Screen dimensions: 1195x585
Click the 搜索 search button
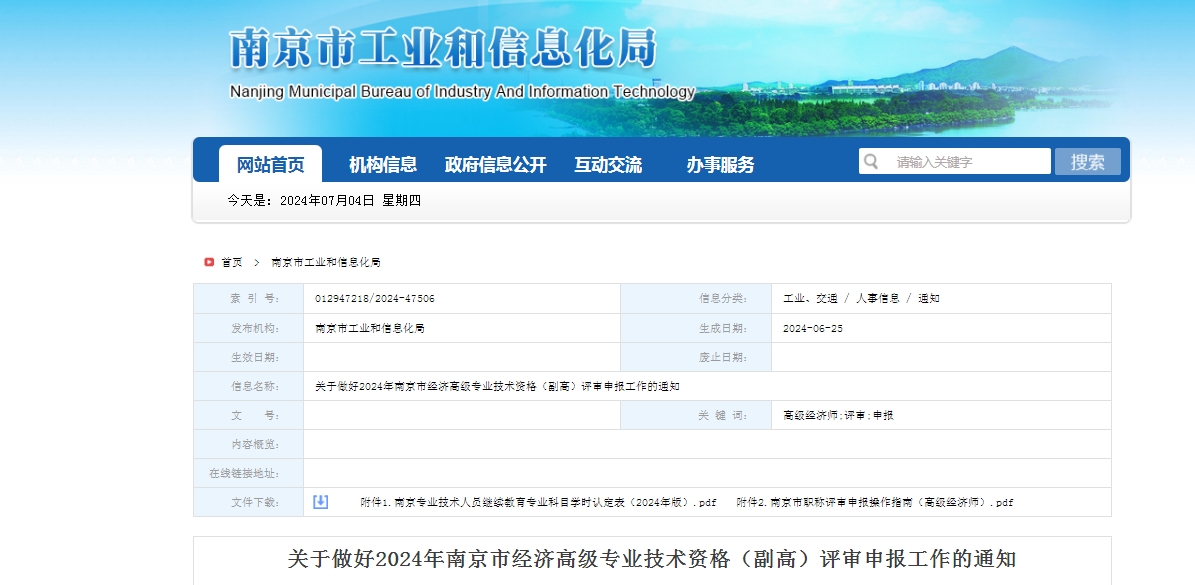[1087, 160]
